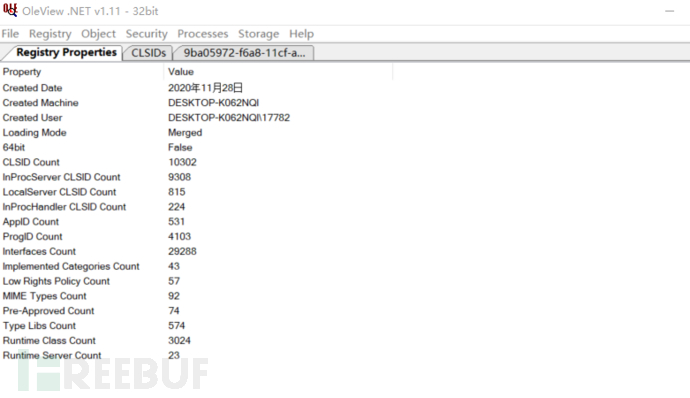Open the File menu
Screen dimensions: 690x398
coord(10,34)
